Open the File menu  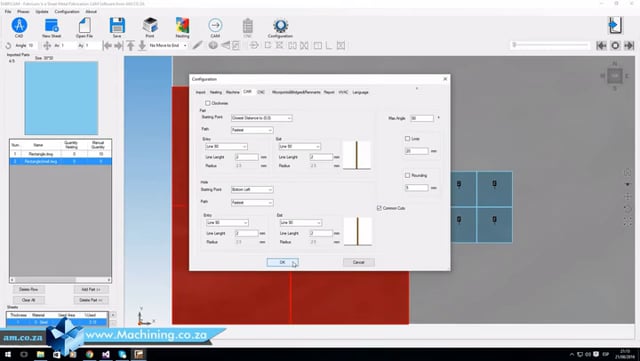coord(8,11)
